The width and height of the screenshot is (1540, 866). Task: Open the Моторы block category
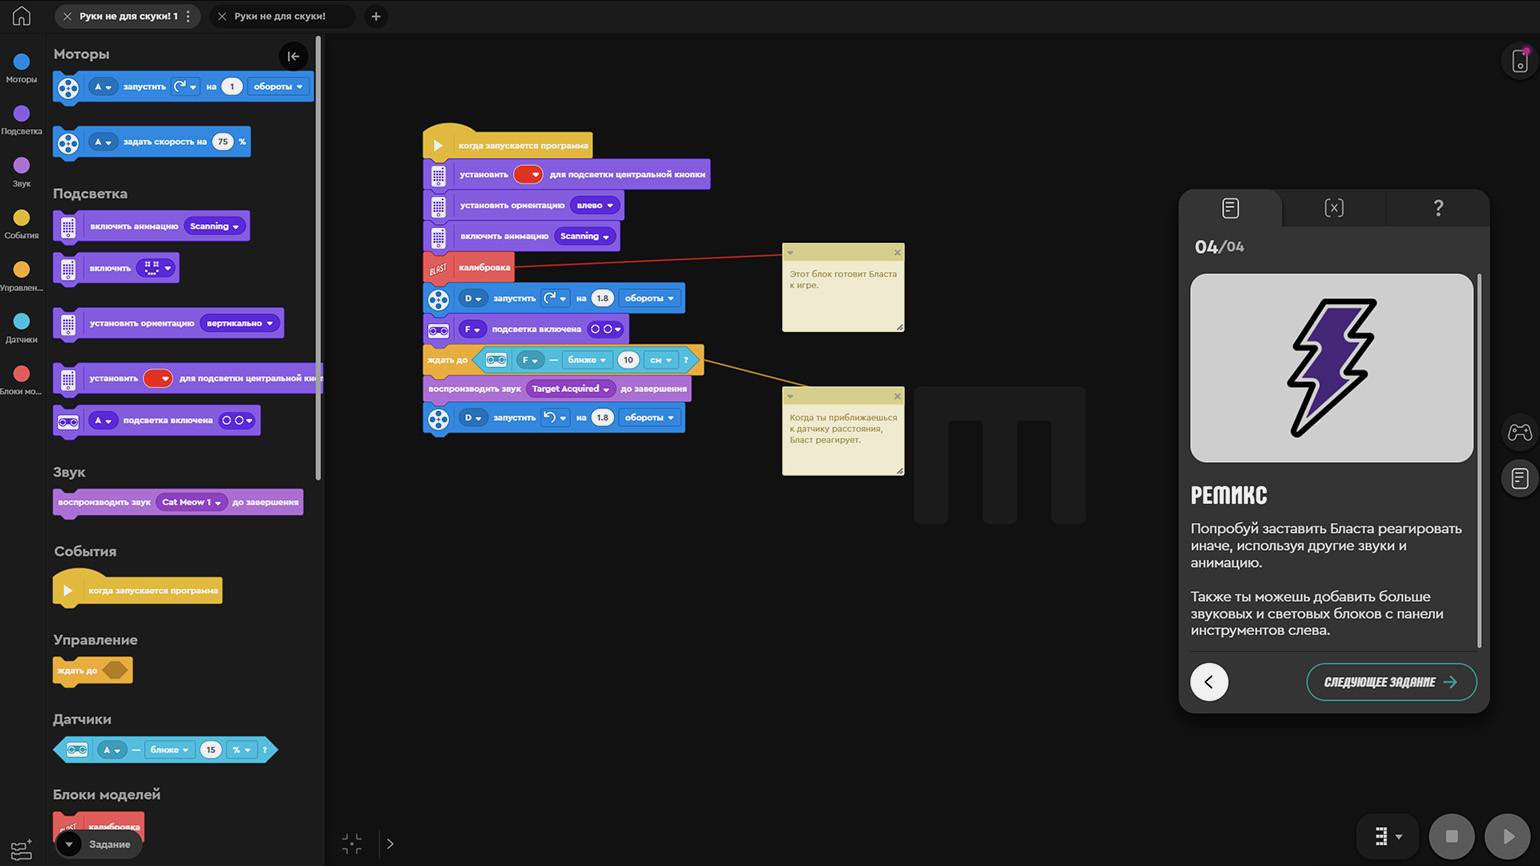coord(21,62)
